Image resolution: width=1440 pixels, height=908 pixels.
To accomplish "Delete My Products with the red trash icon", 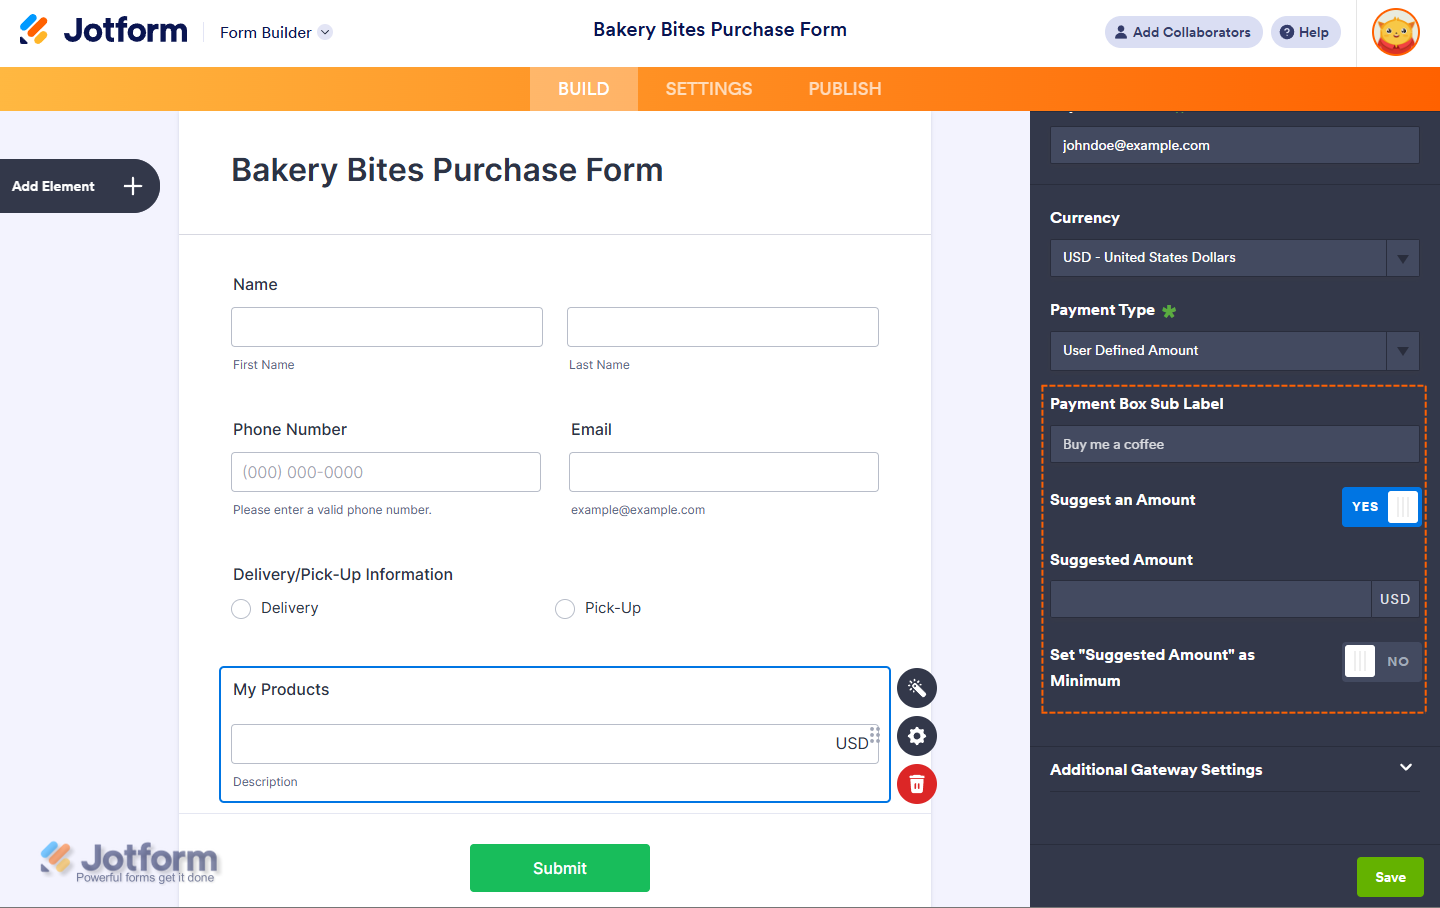I will (917, 784).
